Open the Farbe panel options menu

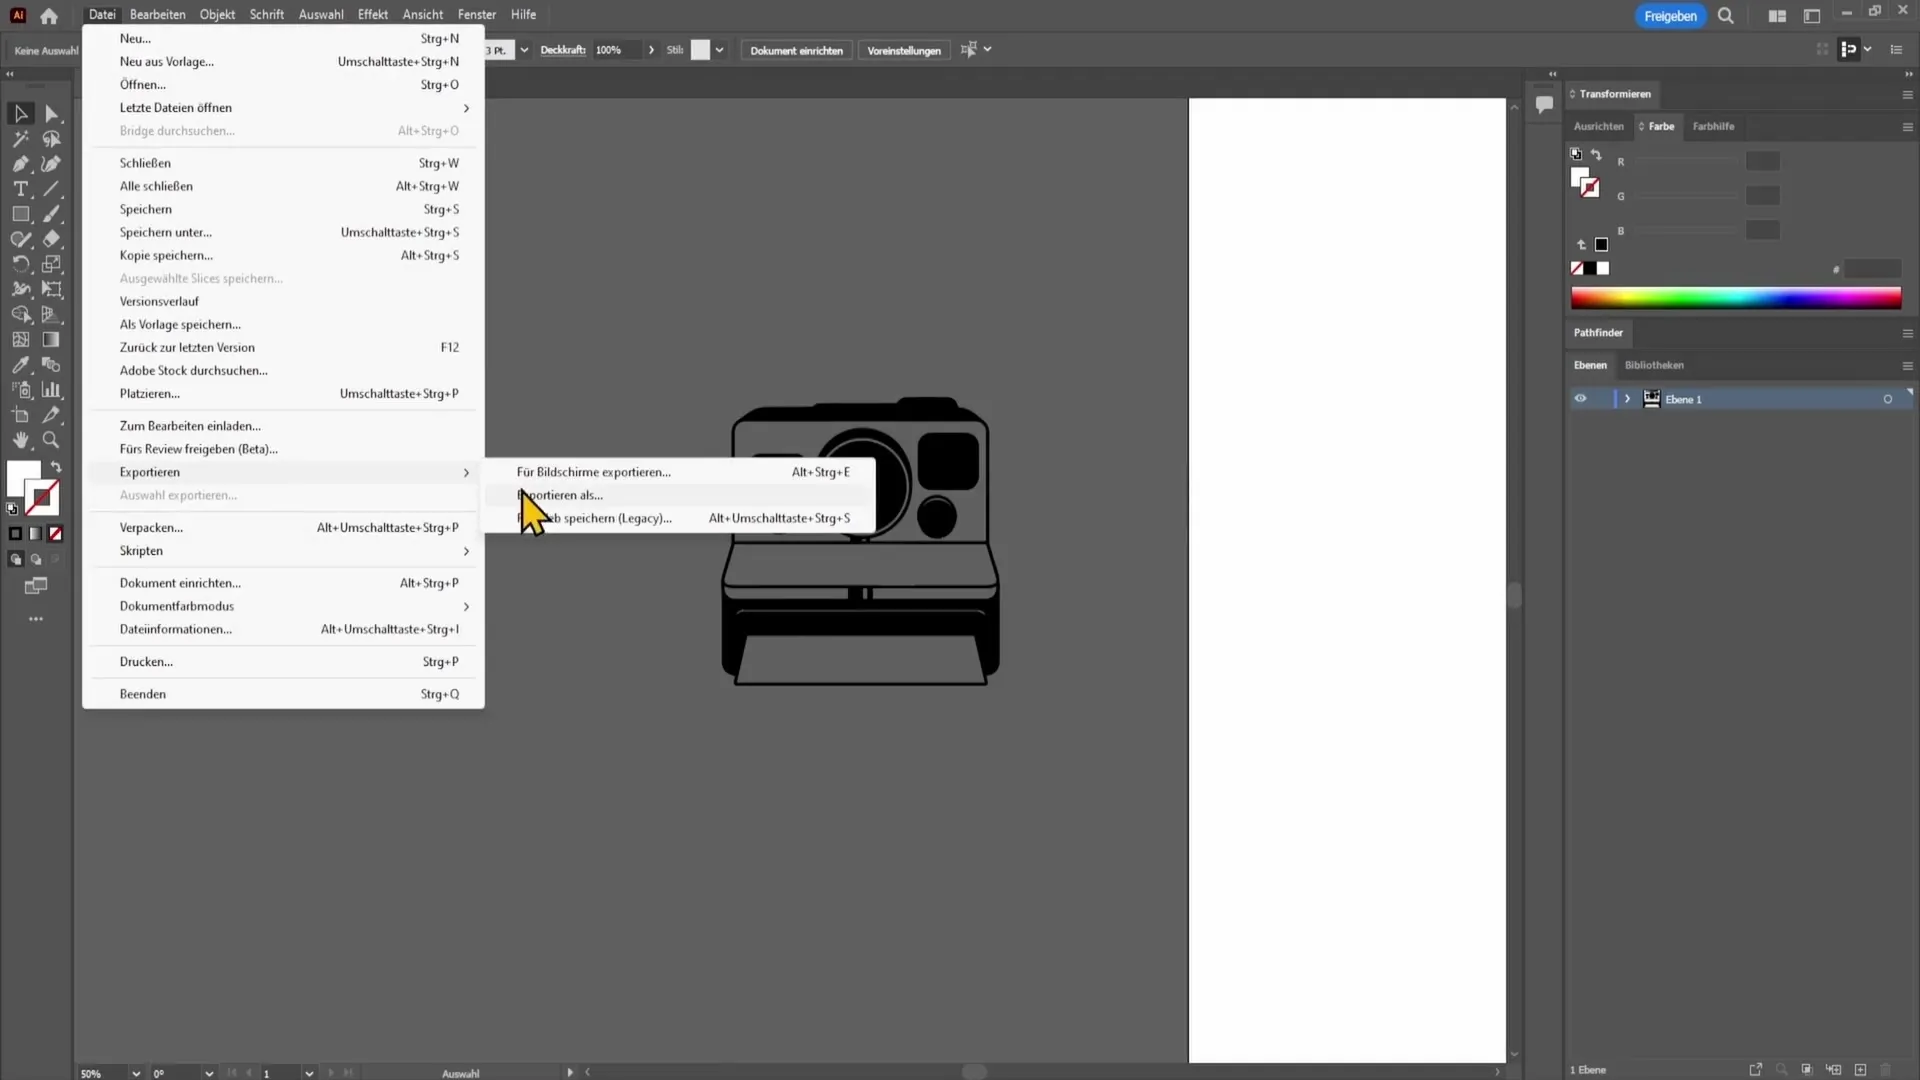coord(1907,127)
